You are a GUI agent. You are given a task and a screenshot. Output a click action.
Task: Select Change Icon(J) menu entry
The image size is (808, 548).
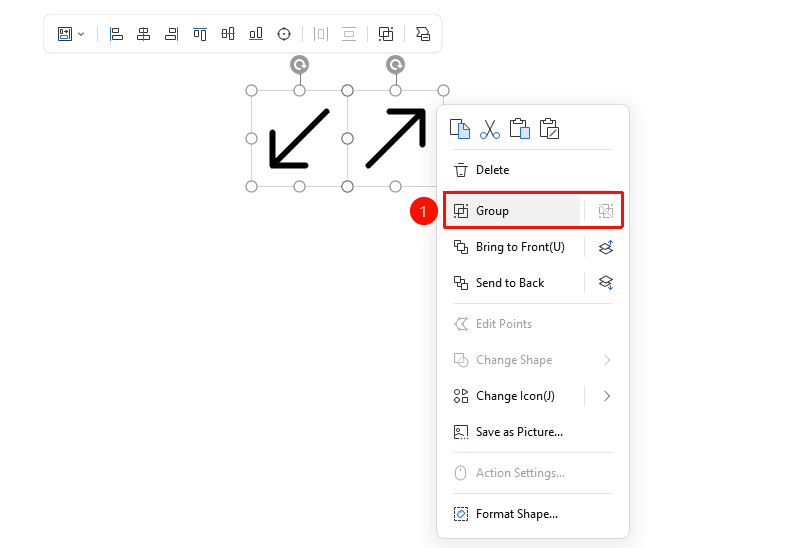coord(513,396)
